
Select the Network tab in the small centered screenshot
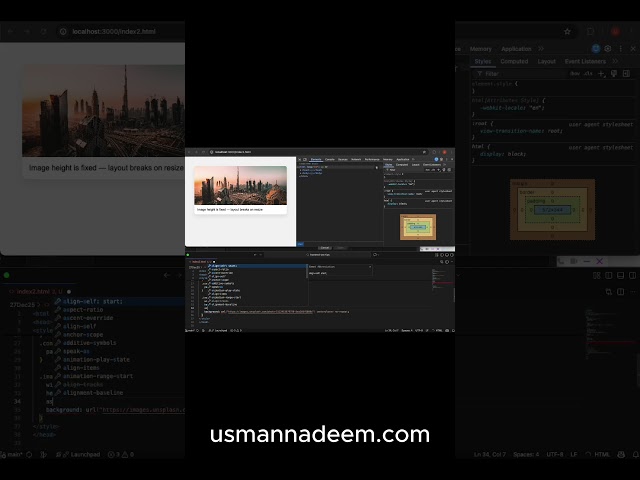[356, 159]
